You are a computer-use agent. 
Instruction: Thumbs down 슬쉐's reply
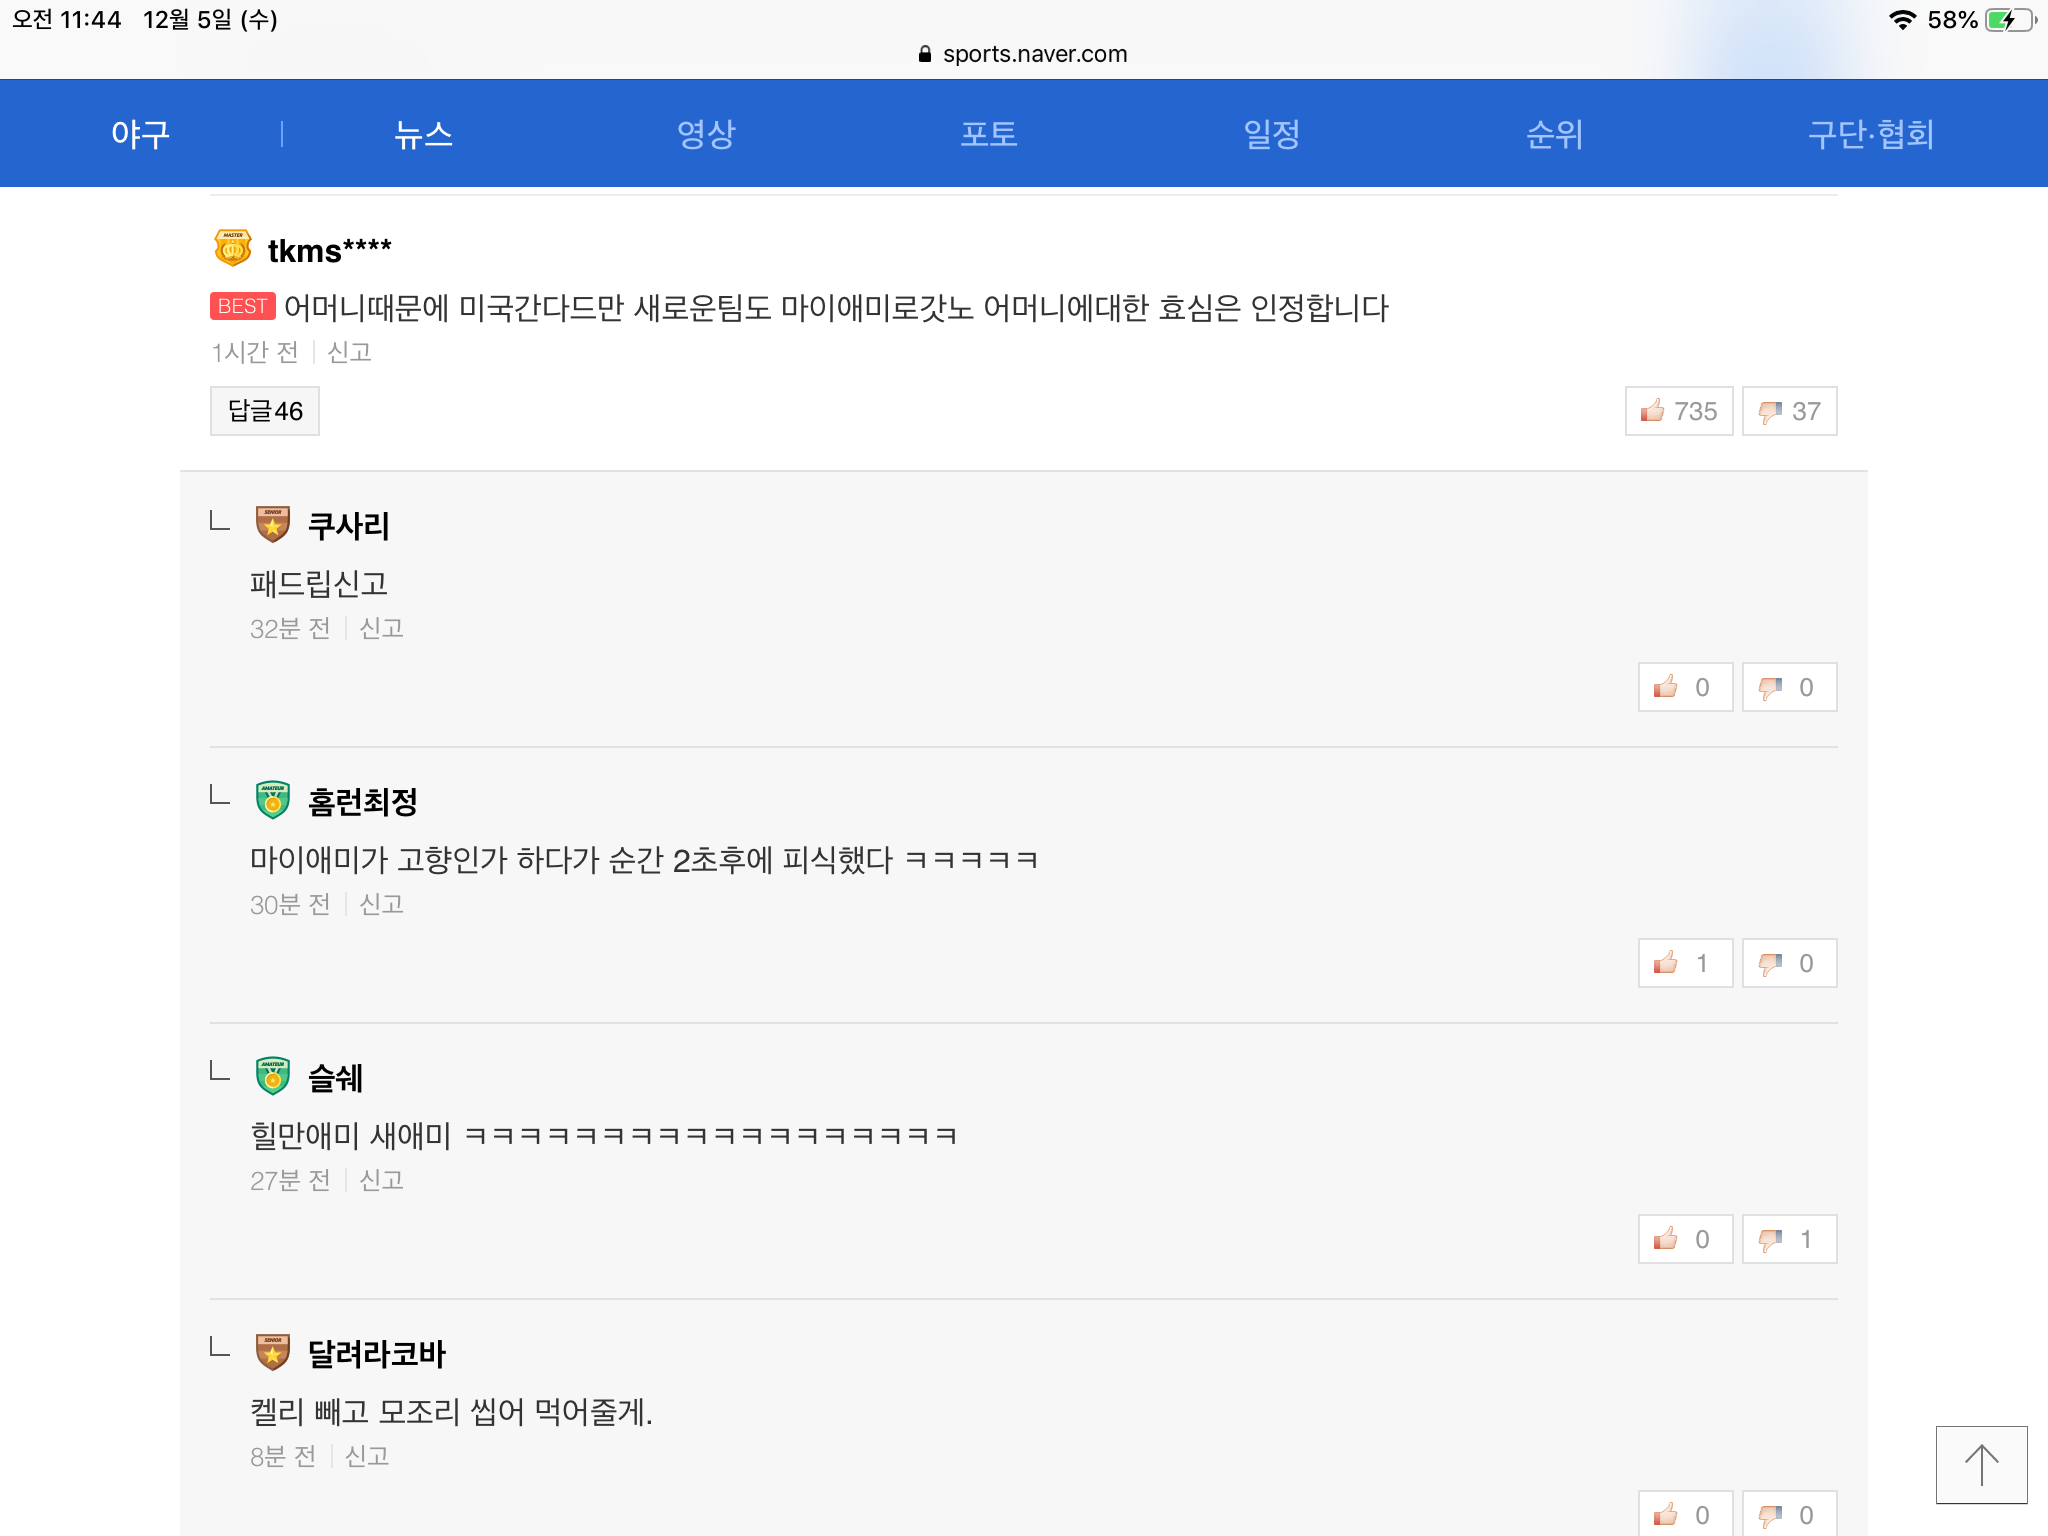point(1789,1239)
